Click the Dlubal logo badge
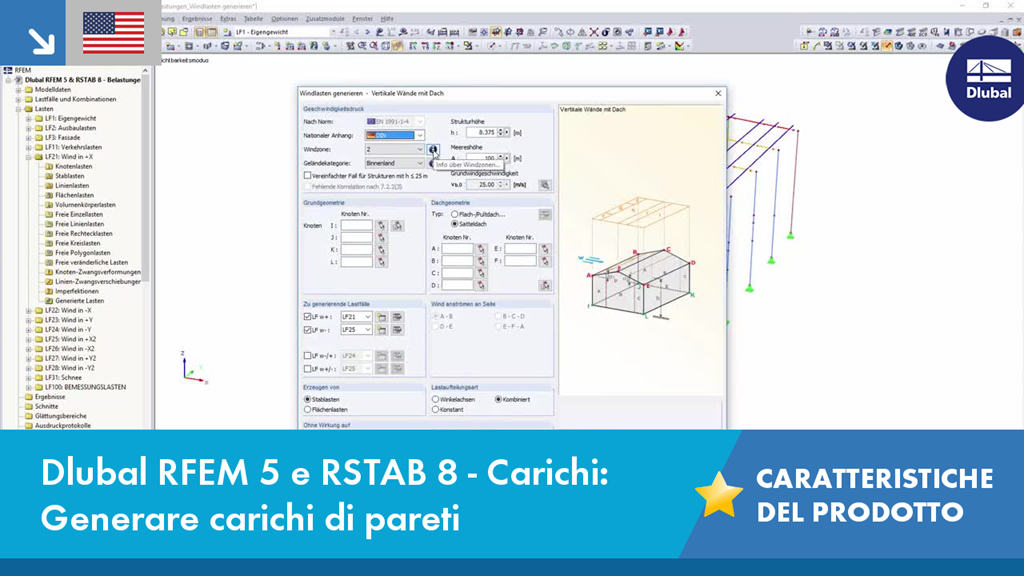1024x576 pixels. tap(988, 78)
